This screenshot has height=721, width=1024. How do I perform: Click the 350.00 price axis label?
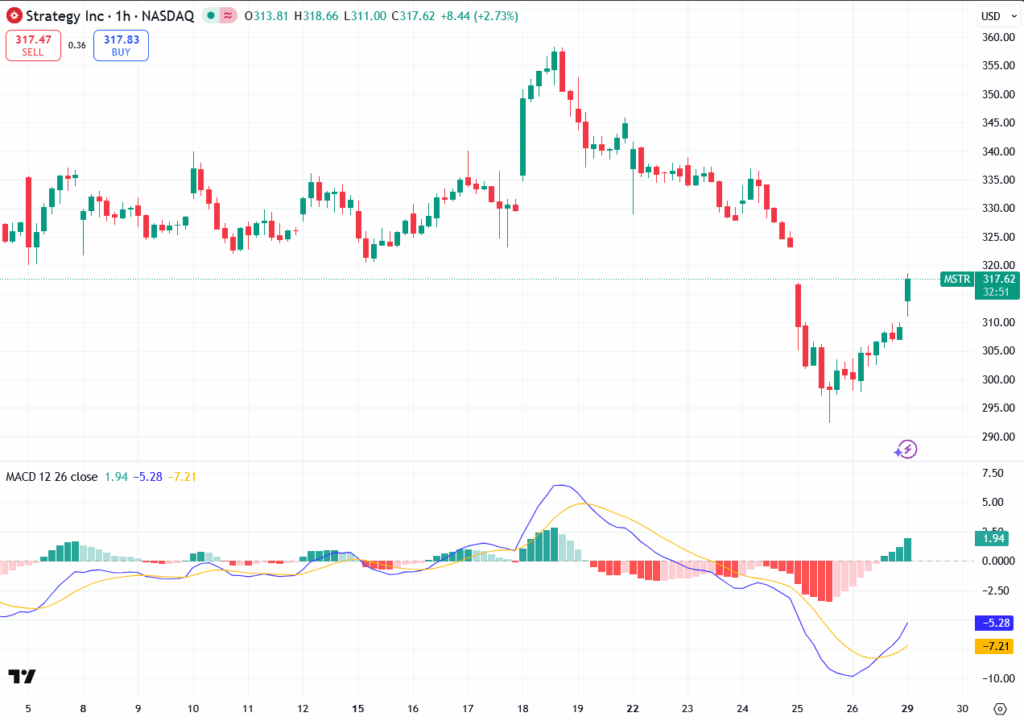(x=999, y=94)
